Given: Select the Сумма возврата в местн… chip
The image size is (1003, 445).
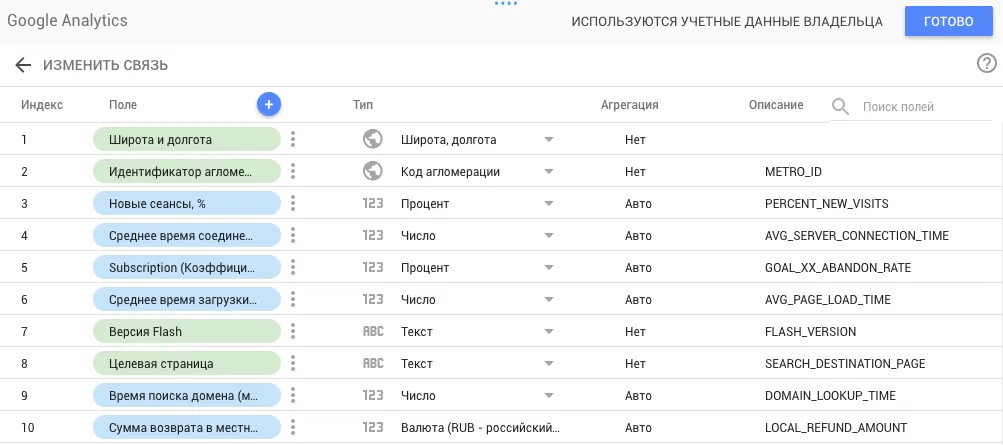Looking at the screenshot, I should [x=187, y=427].
